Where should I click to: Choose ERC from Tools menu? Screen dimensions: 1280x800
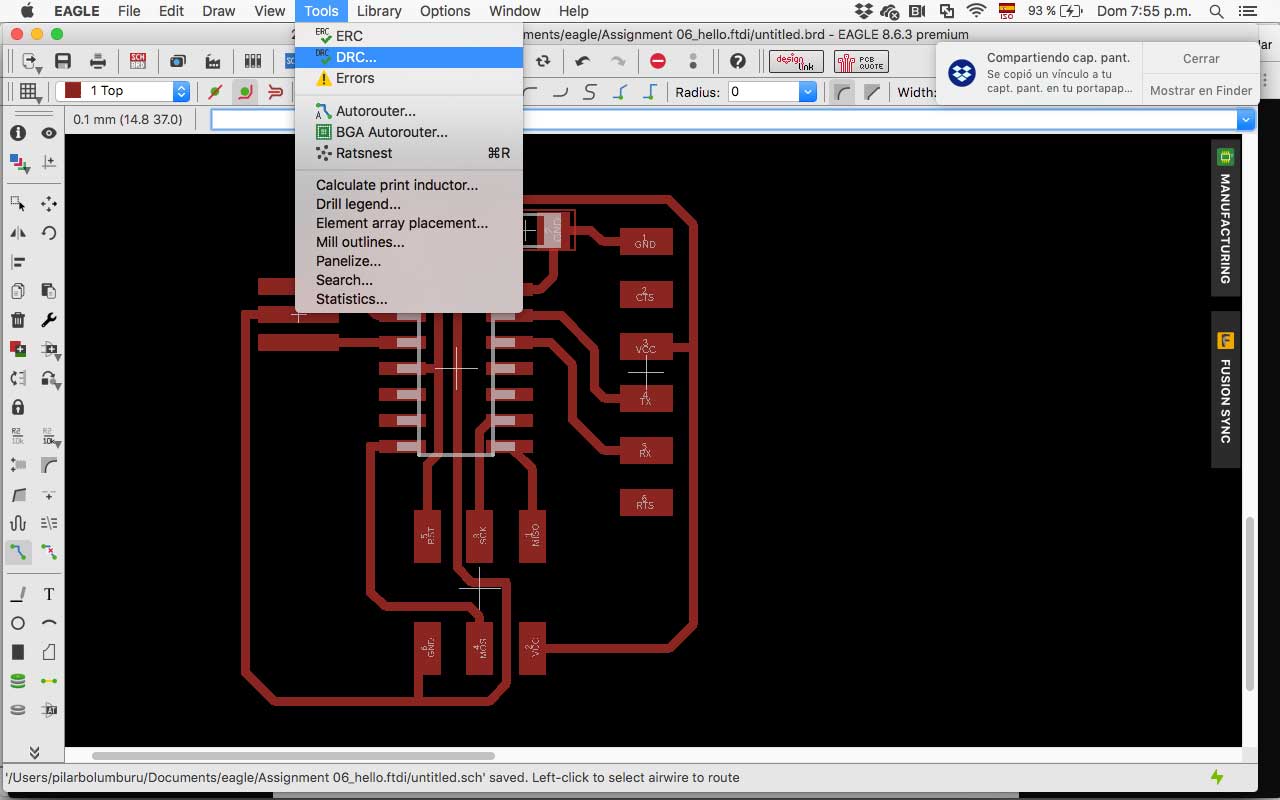pos(409,36)
